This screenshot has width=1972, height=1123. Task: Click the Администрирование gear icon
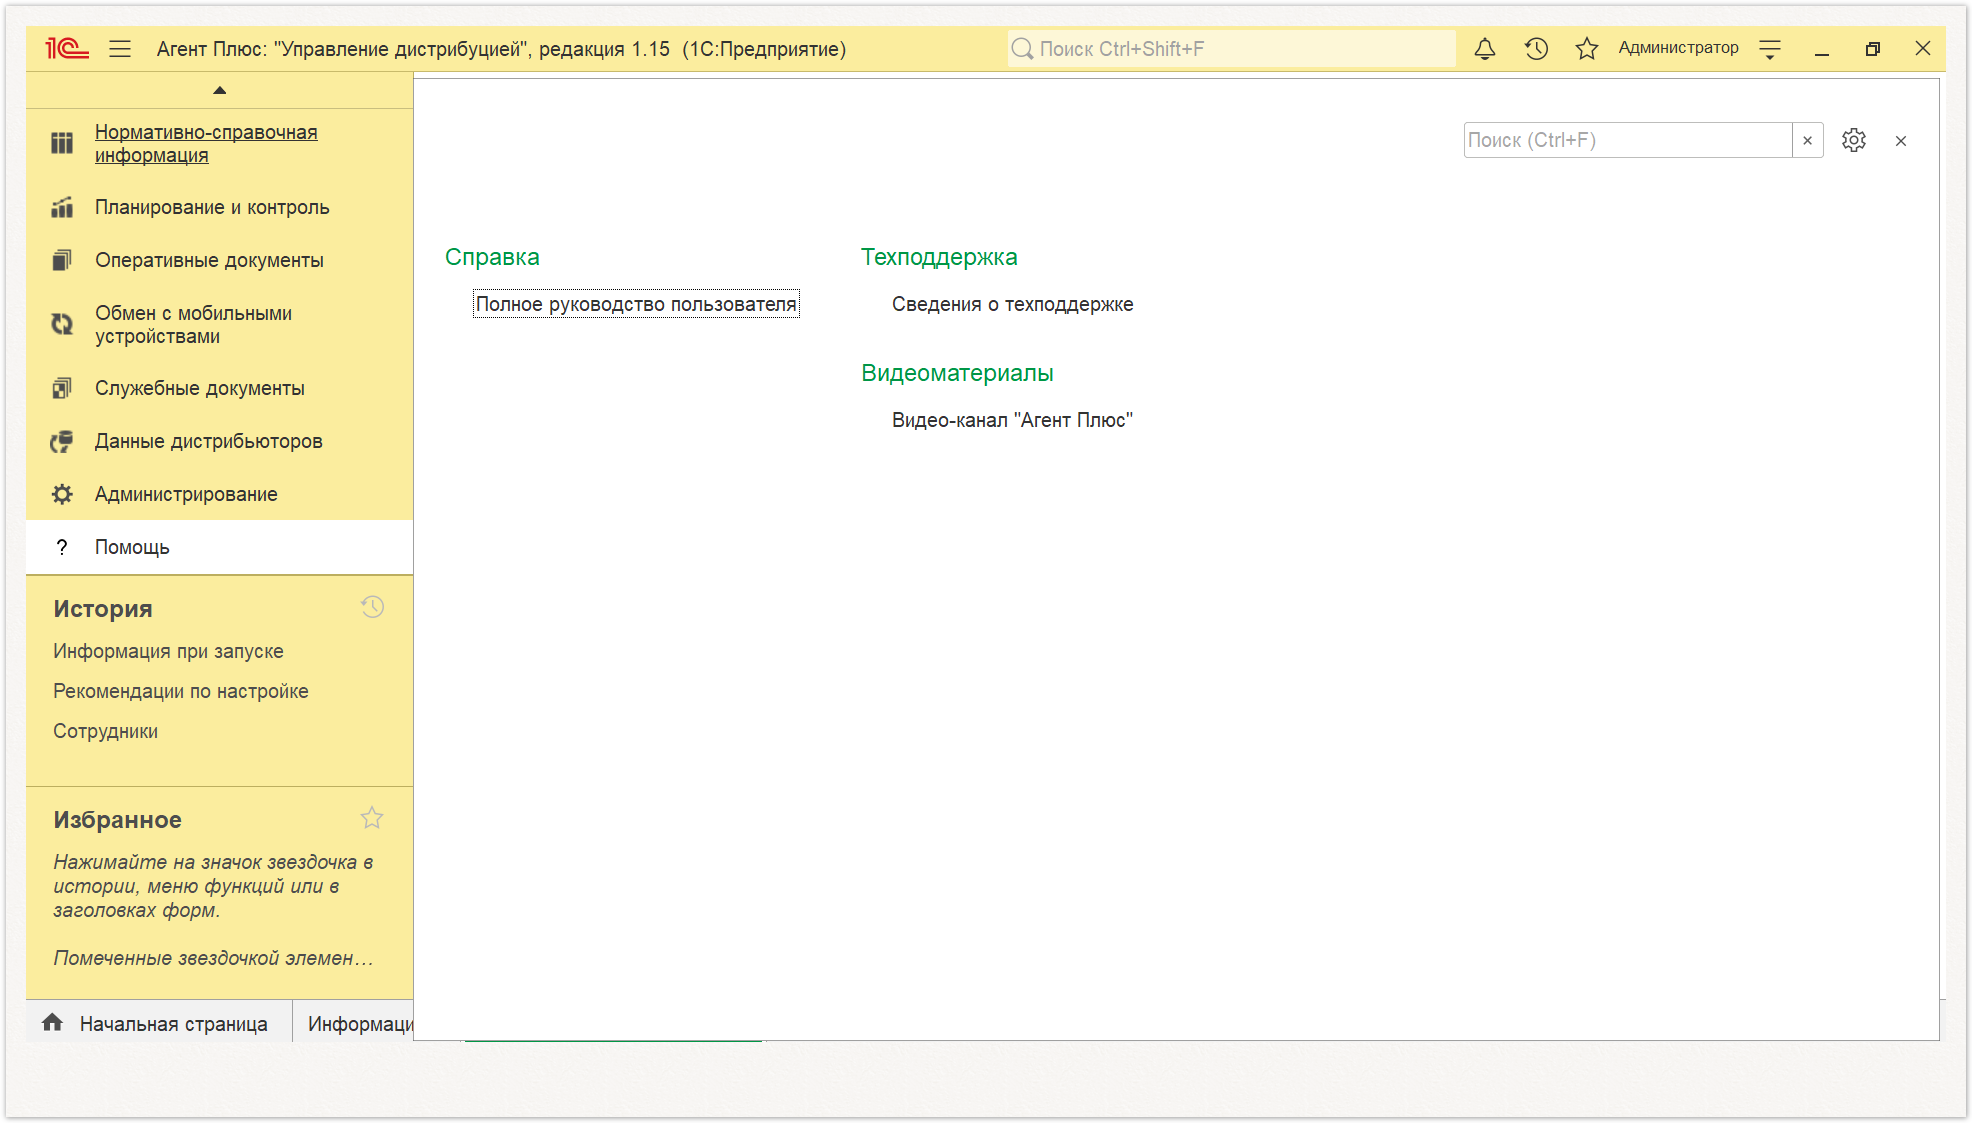click(x=62, y=494)
